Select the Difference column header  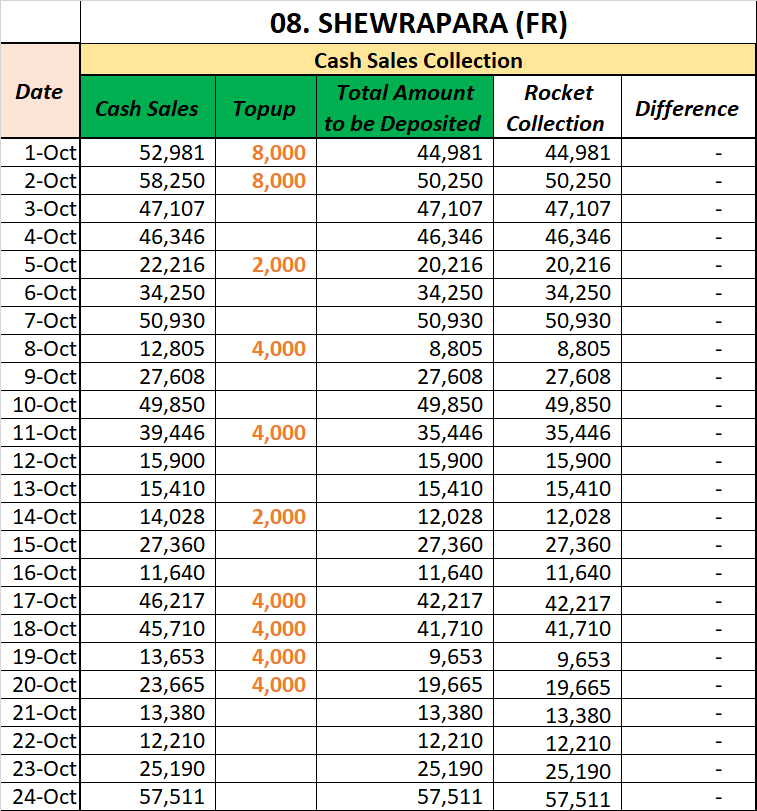click(x=687, y=108)
